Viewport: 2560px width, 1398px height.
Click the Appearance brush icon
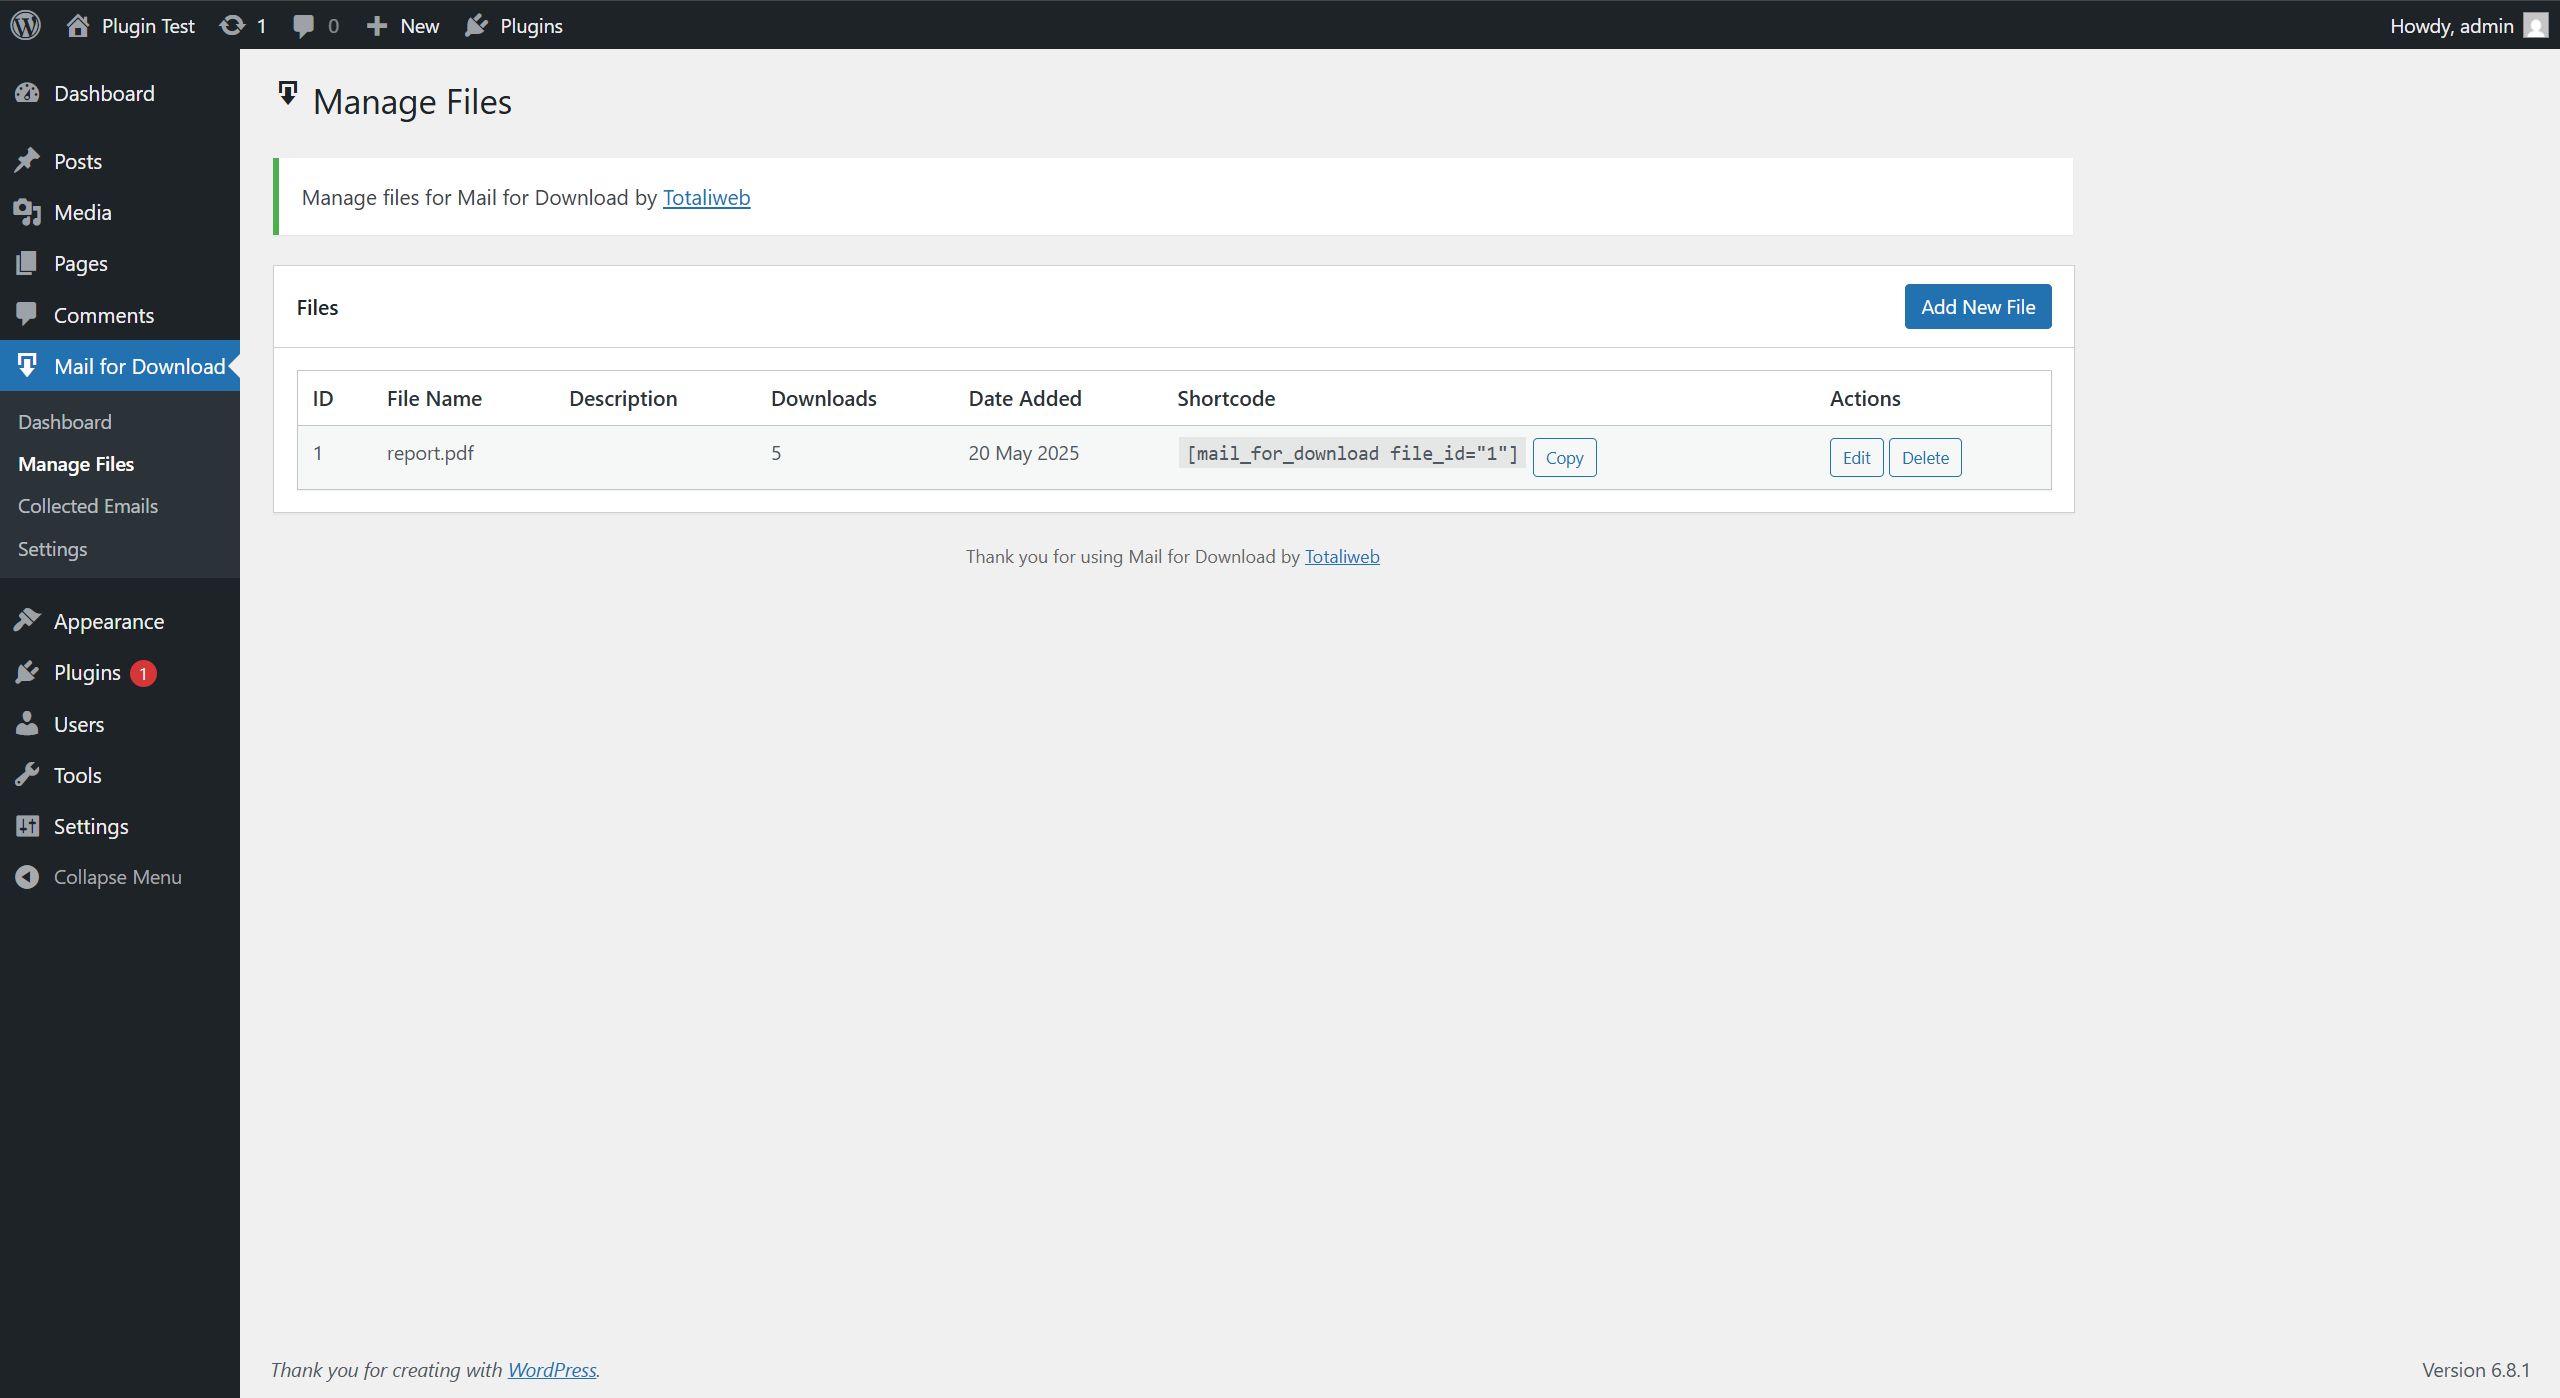(x=27, y=621)
